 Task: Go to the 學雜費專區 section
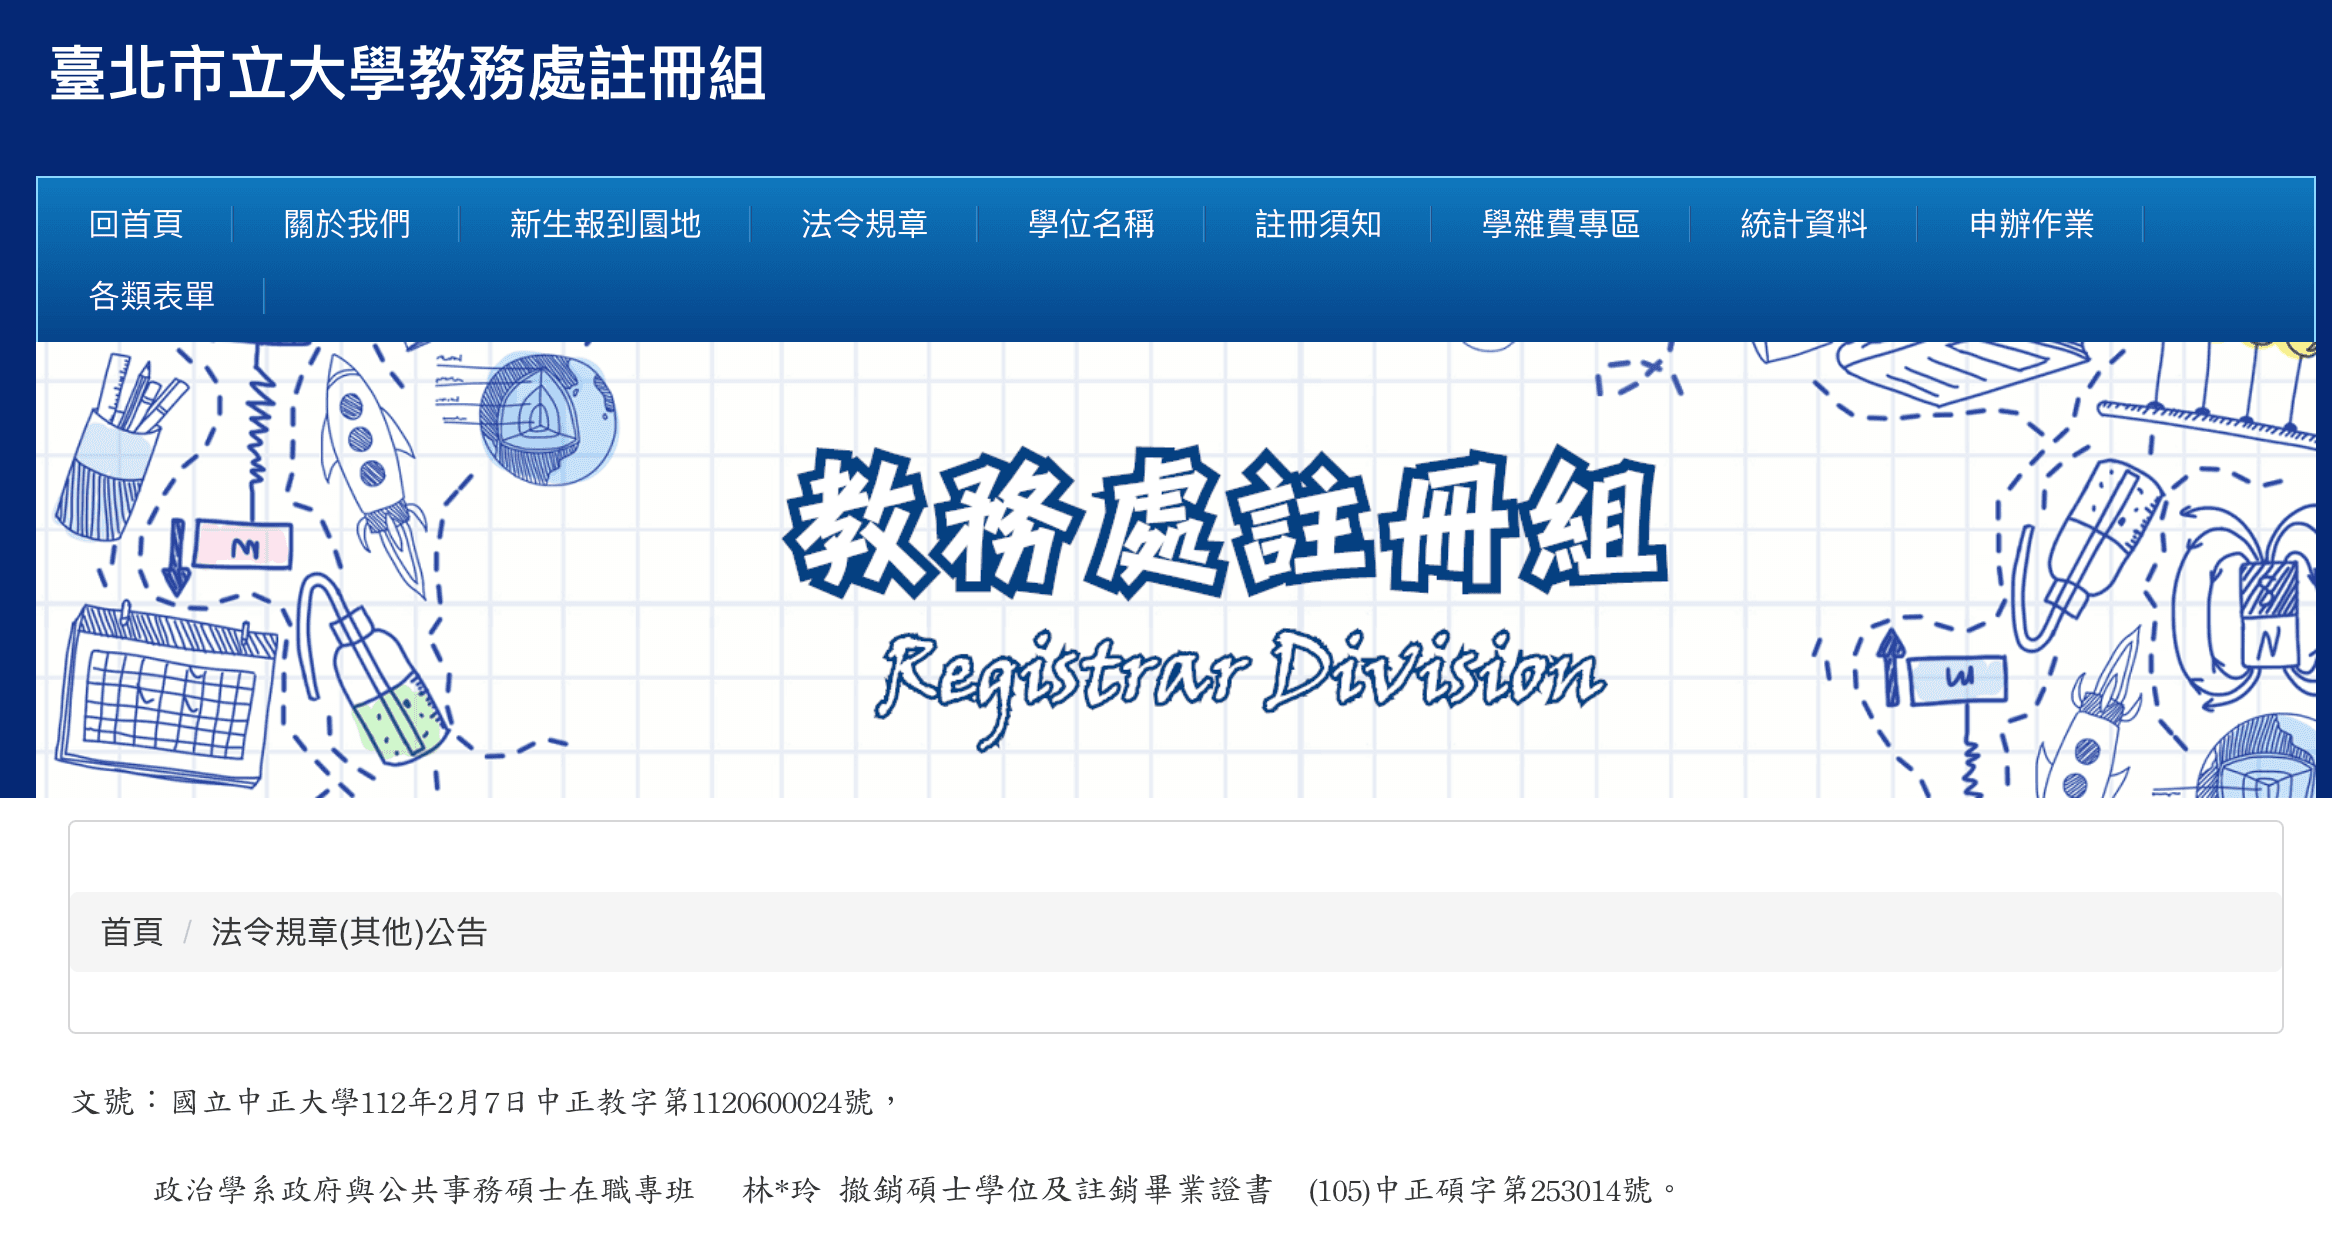[1561, 224]
